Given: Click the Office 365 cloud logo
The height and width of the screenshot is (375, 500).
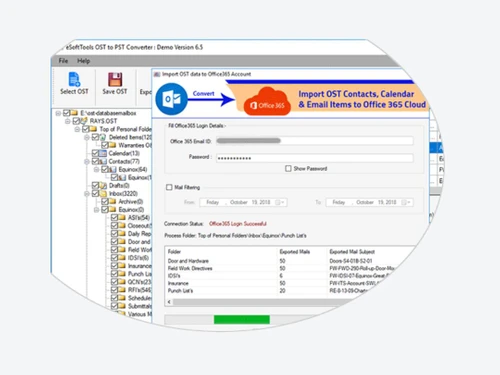Looking at the screenshot, I should 267,101.
